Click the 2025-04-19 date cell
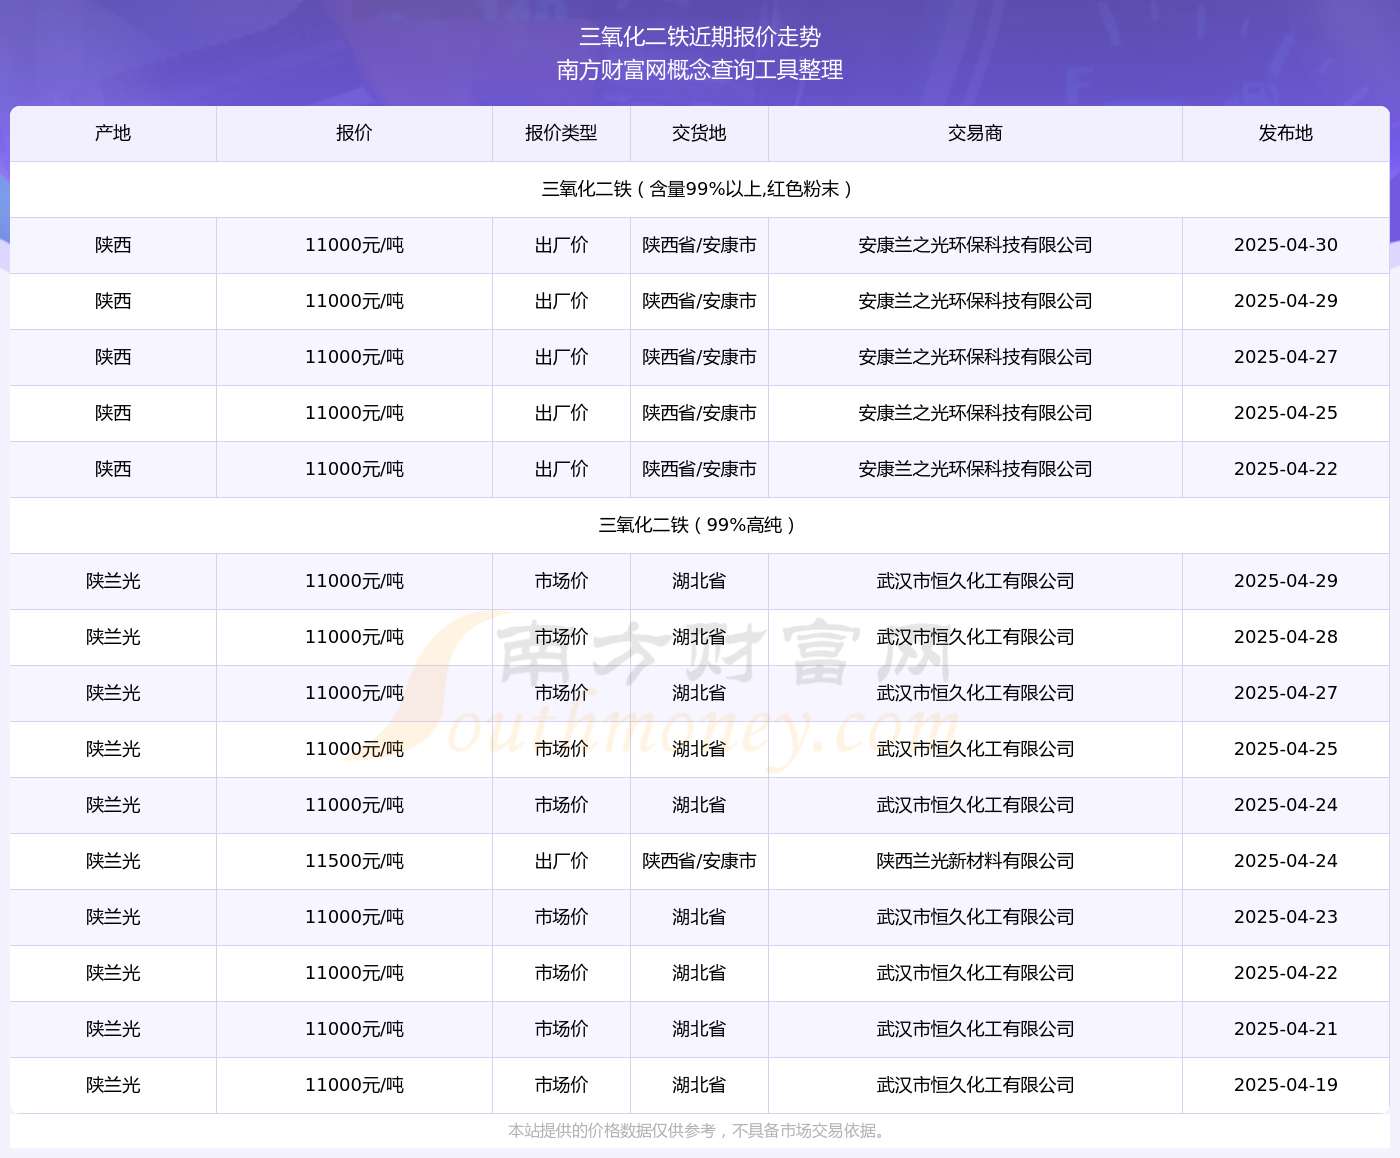Viewport: 1400px width, 1158px height. [x=1286, y=1085]
